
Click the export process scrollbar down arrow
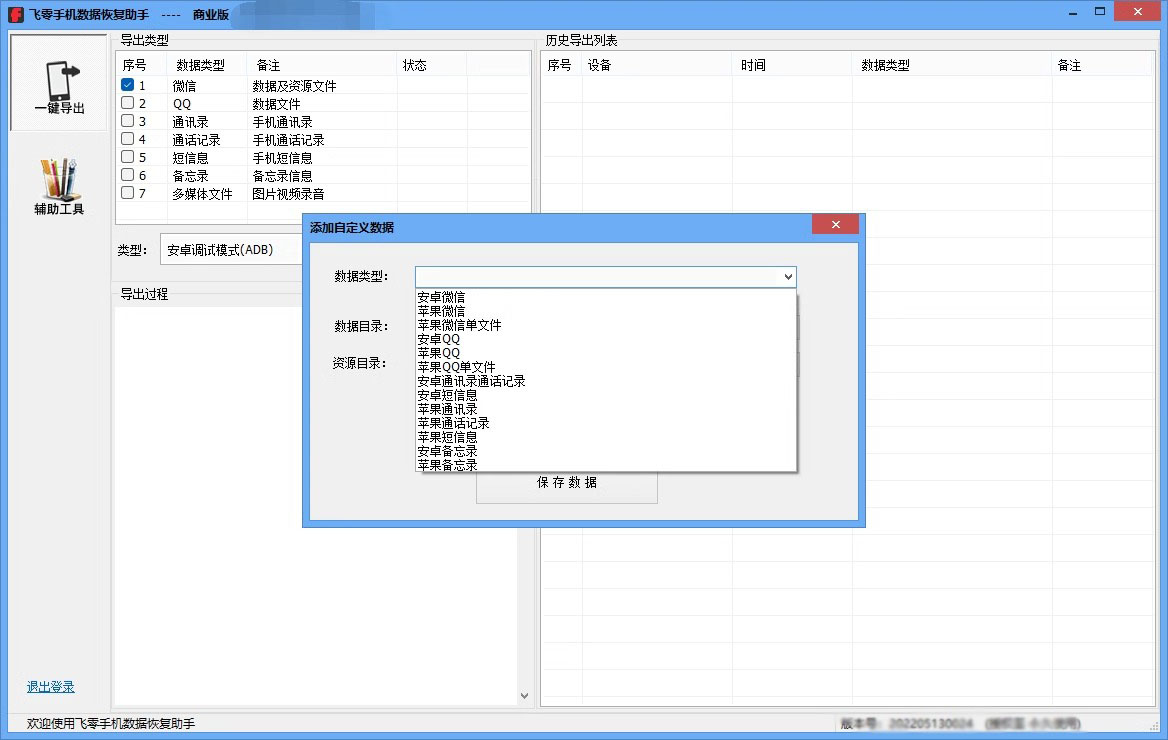pyautogui.click(x=524, y=696)
